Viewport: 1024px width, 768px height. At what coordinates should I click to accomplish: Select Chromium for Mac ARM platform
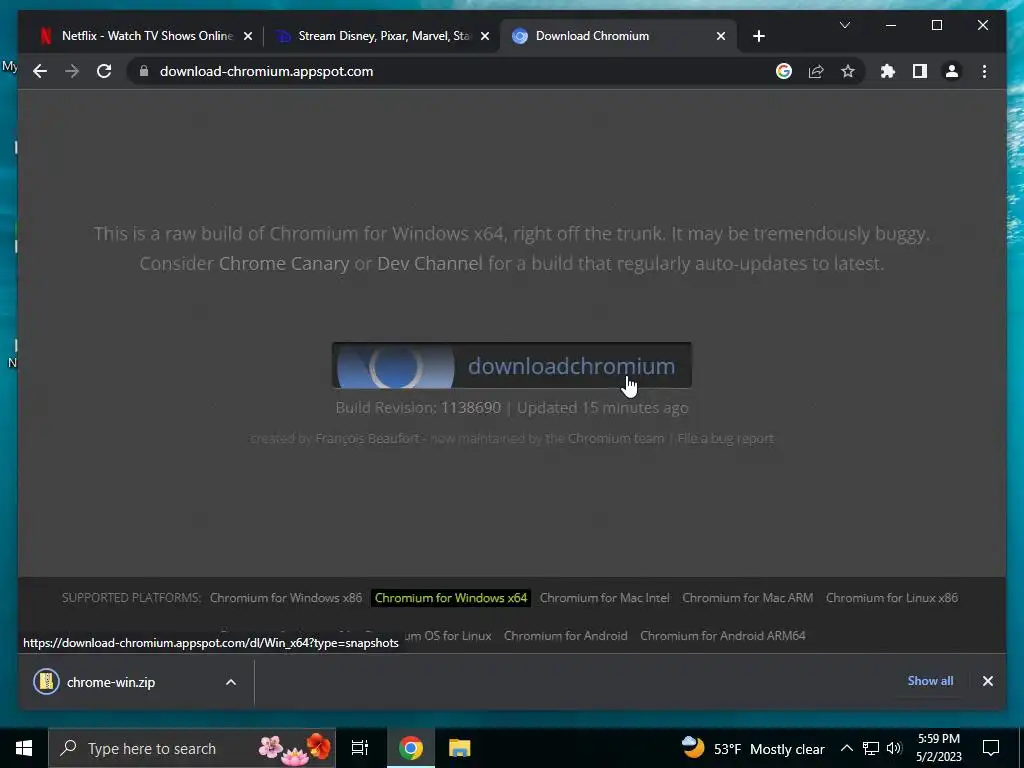748,598
